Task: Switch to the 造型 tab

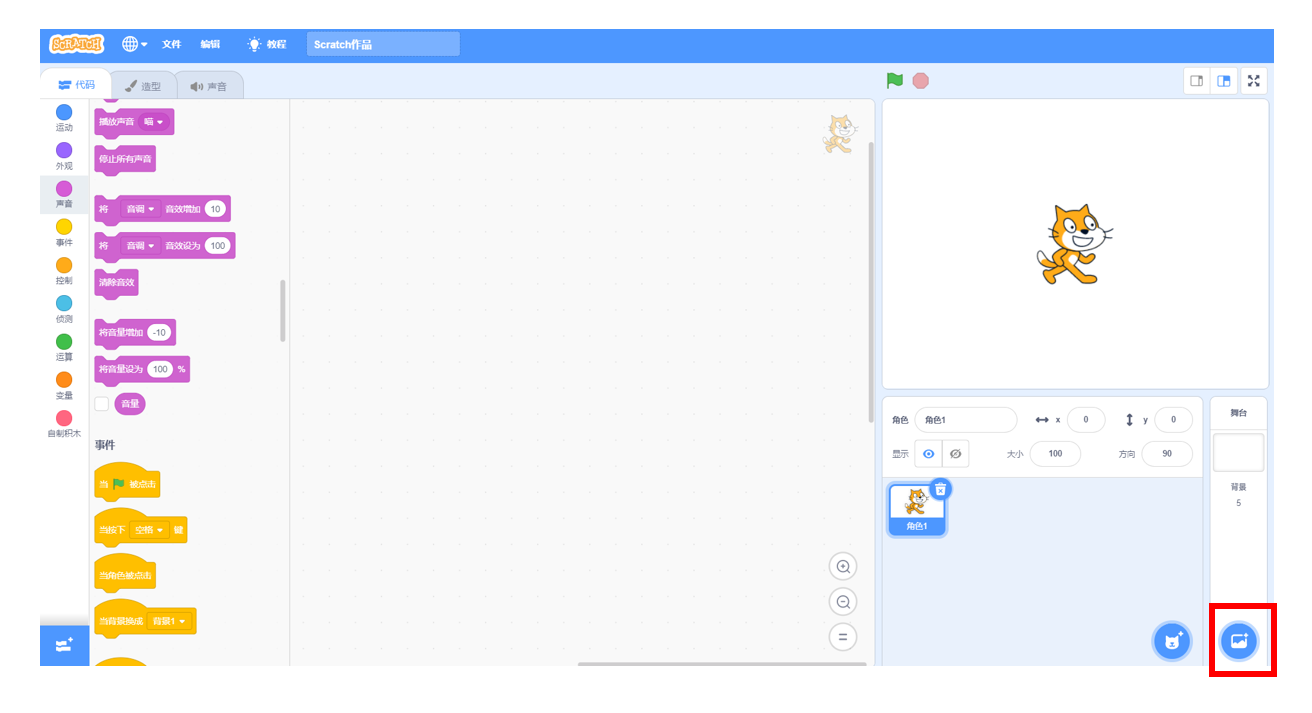Action: pyautogui.click(x=143, y=86)
